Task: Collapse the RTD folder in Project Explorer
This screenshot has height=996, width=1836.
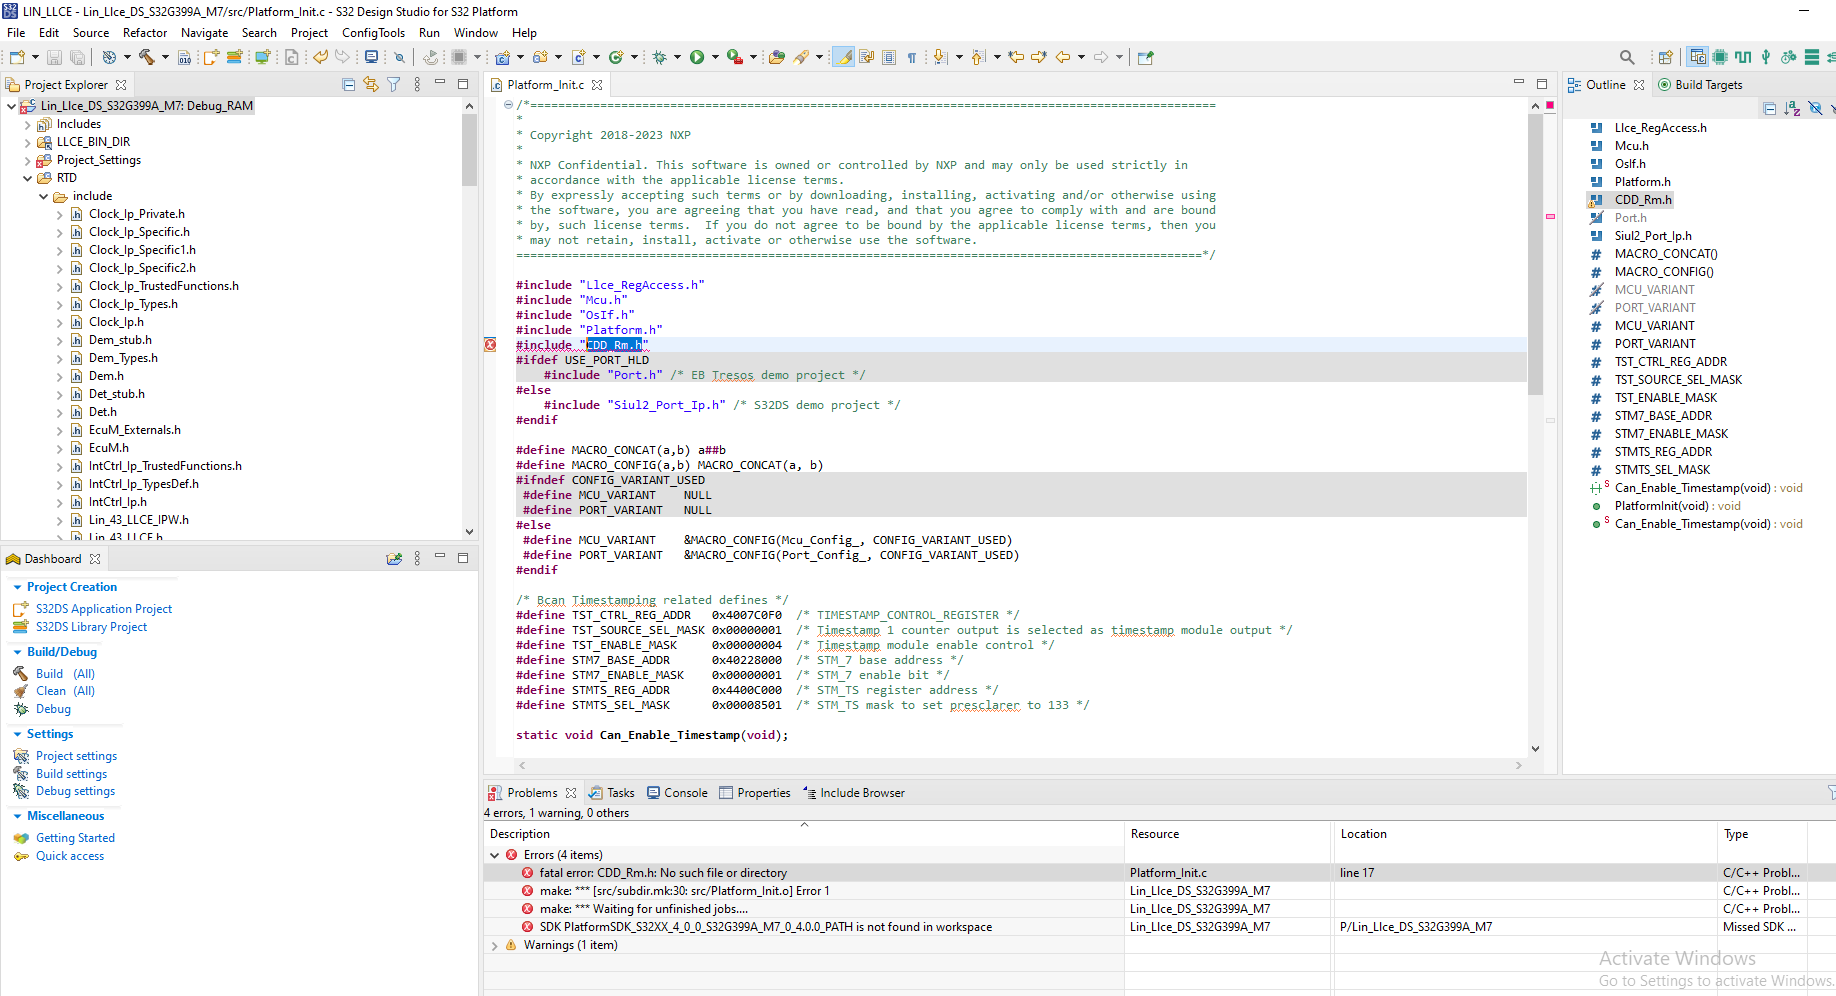Action: pyautogui.click(x=27, y=177)
